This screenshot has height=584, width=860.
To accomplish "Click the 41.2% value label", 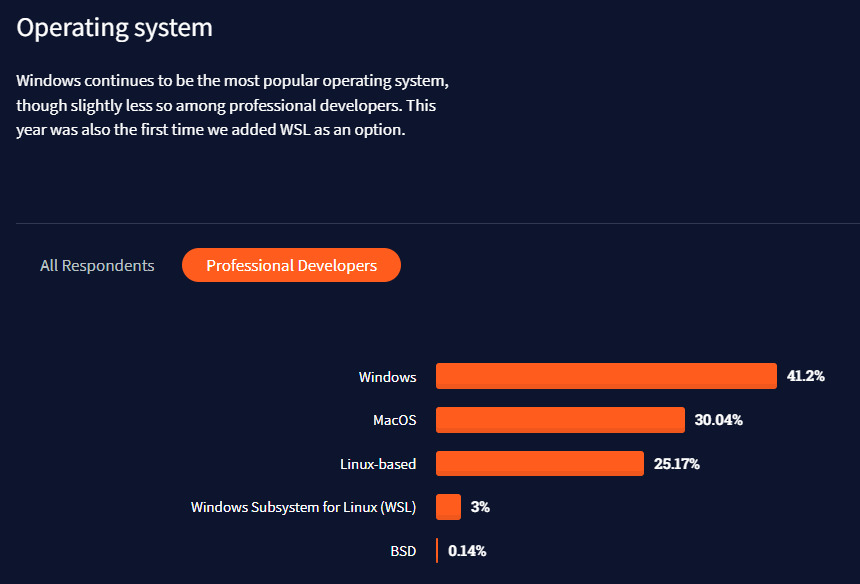I will [806, 376].
